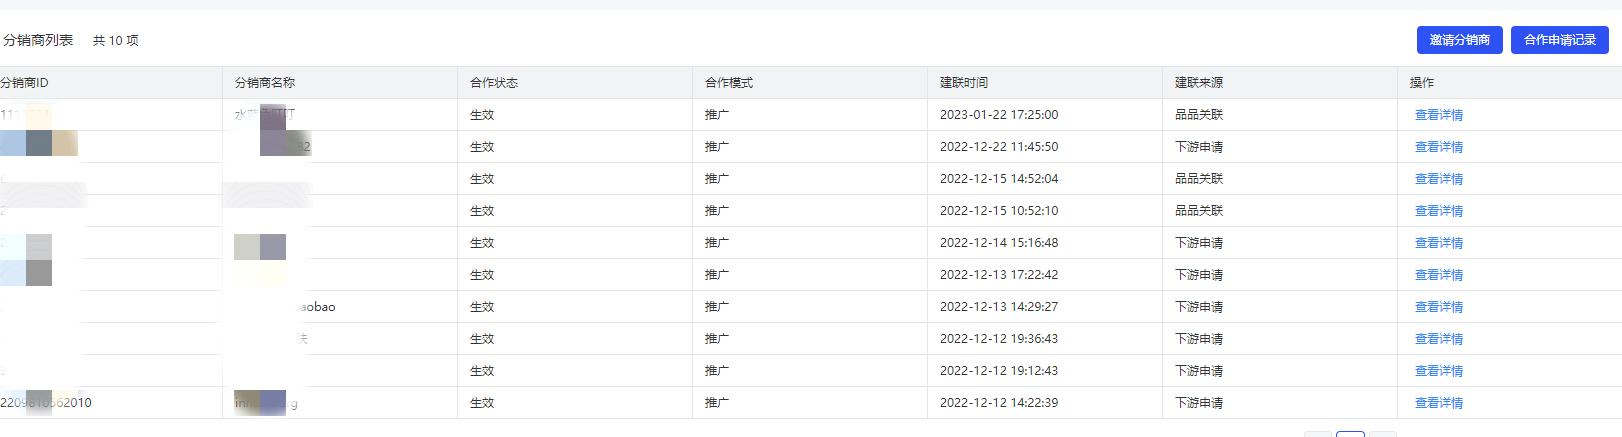Open details for the 2022-12-12 14:22:39 row

pyautogui.click(x=1438, y=403)
